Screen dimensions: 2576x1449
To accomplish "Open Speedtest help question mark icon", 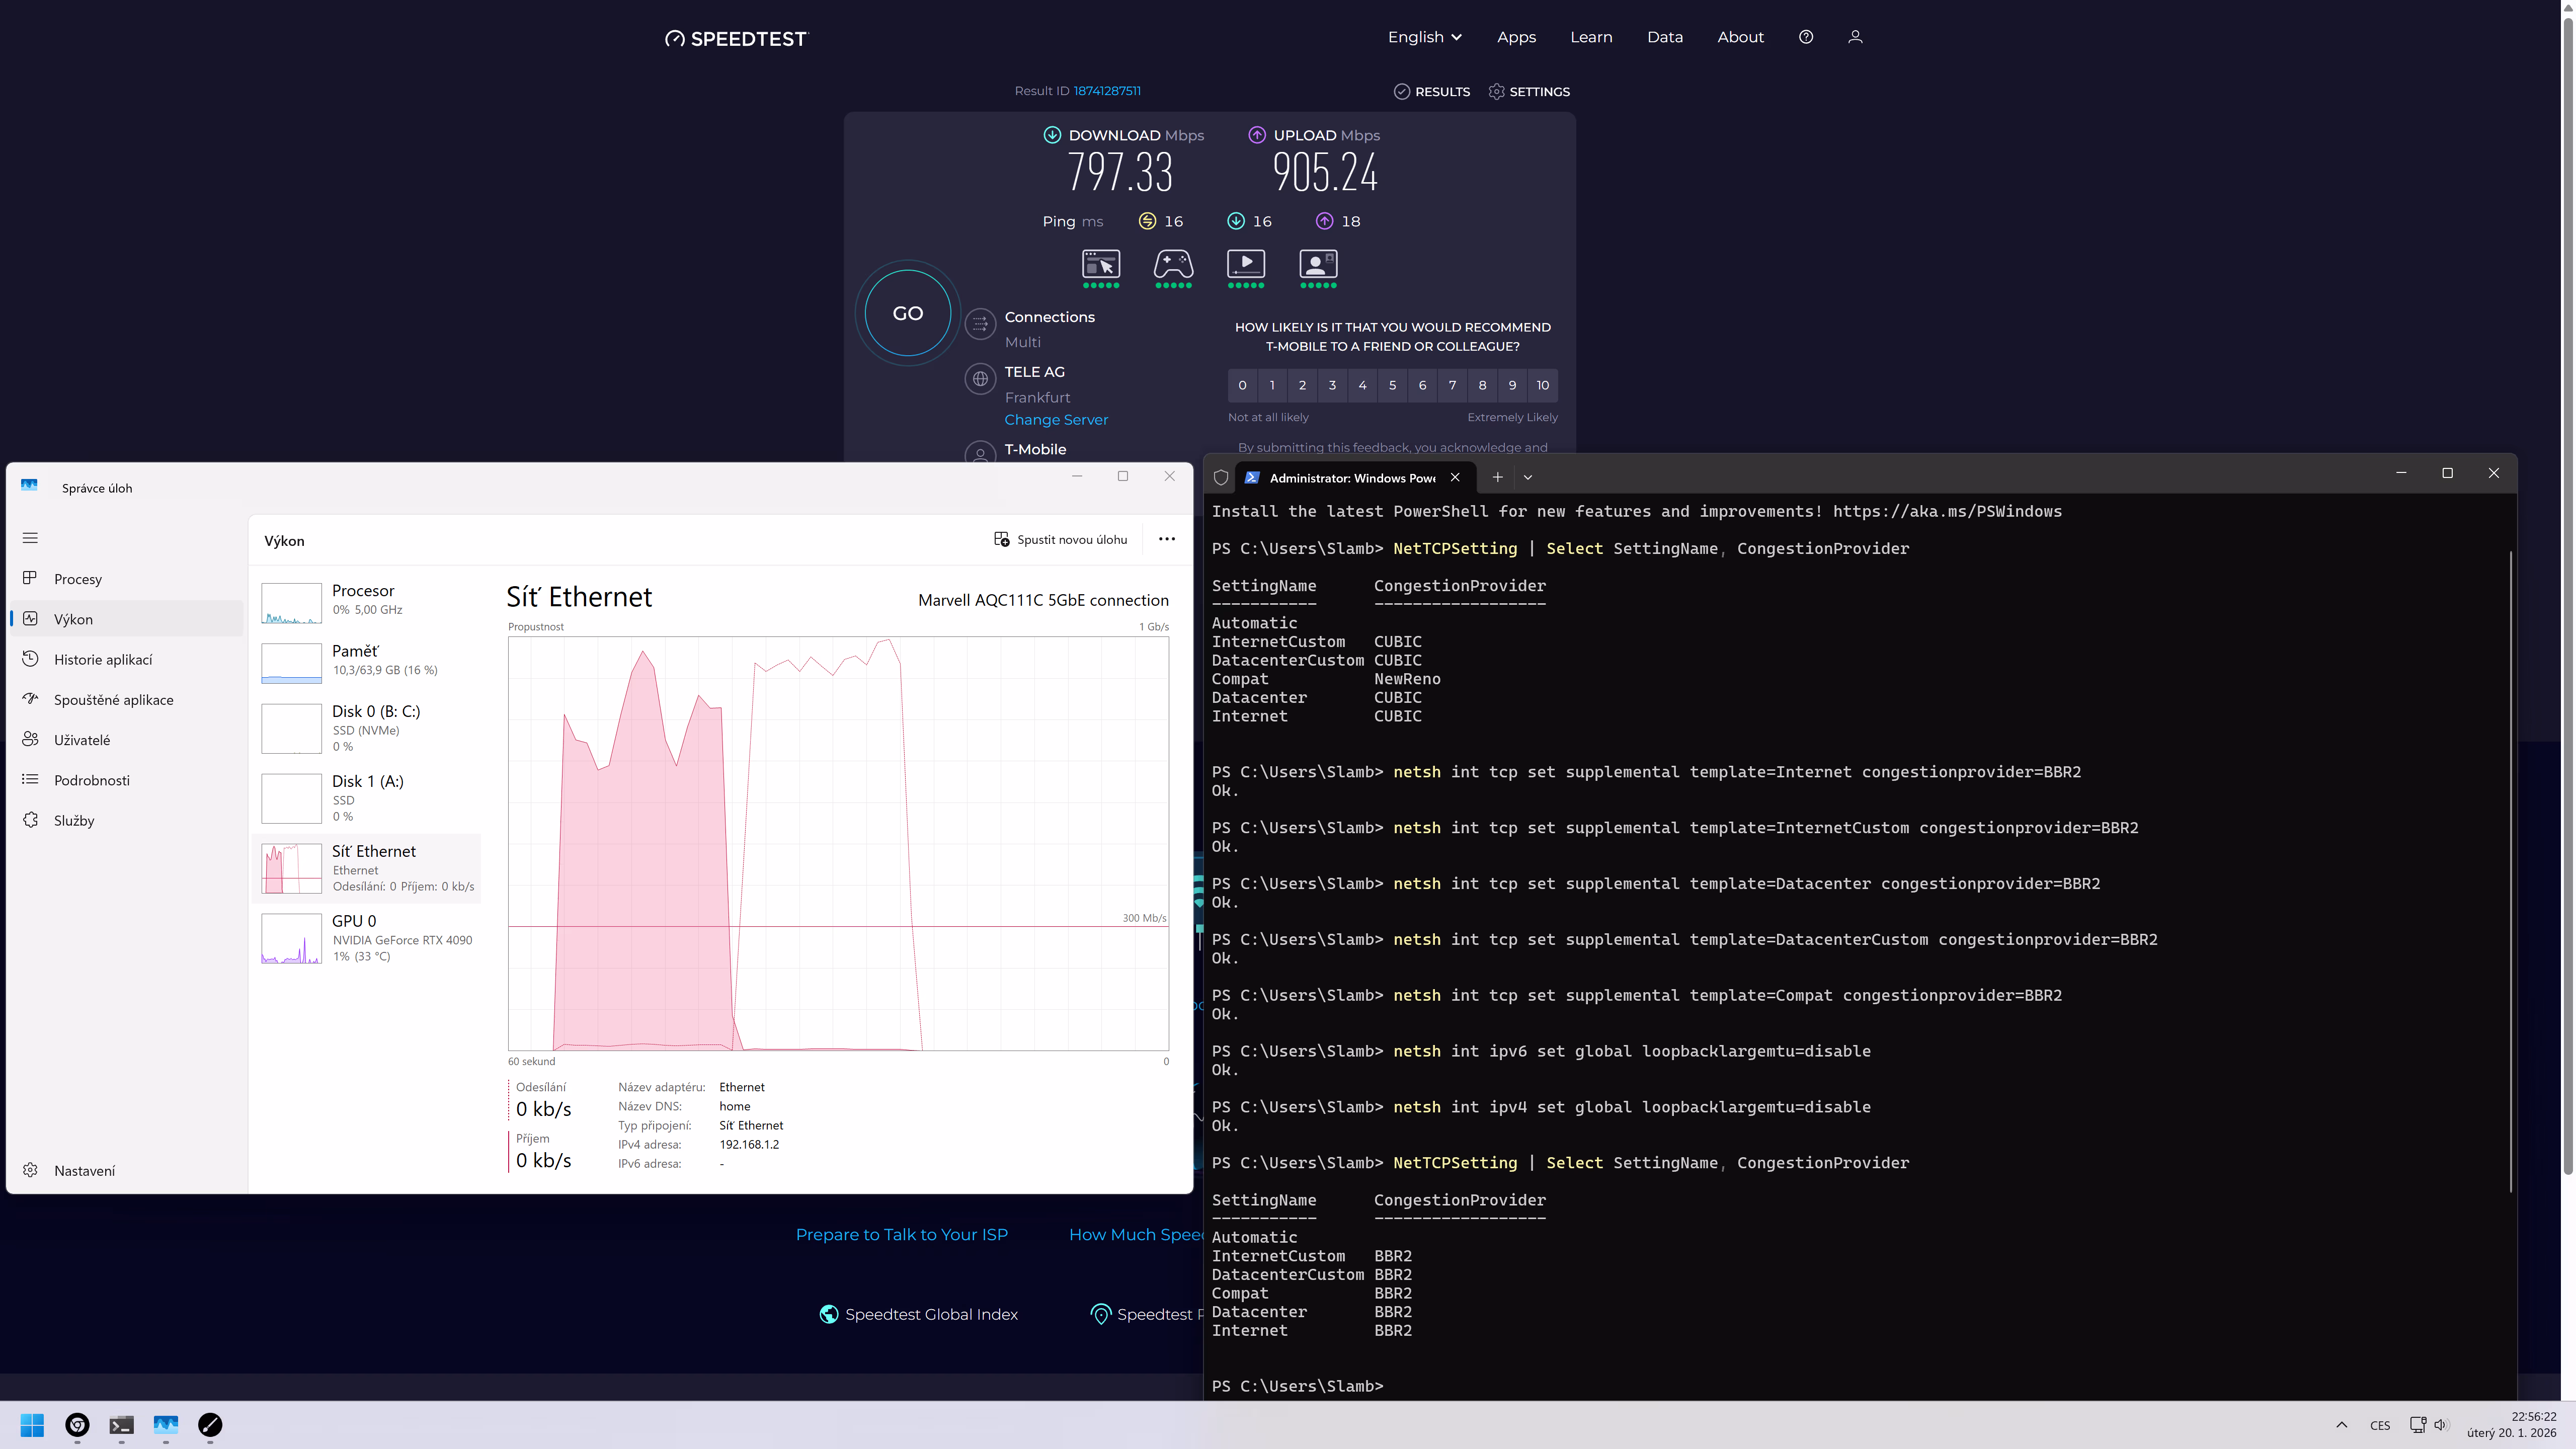I will pos(1805,37).
